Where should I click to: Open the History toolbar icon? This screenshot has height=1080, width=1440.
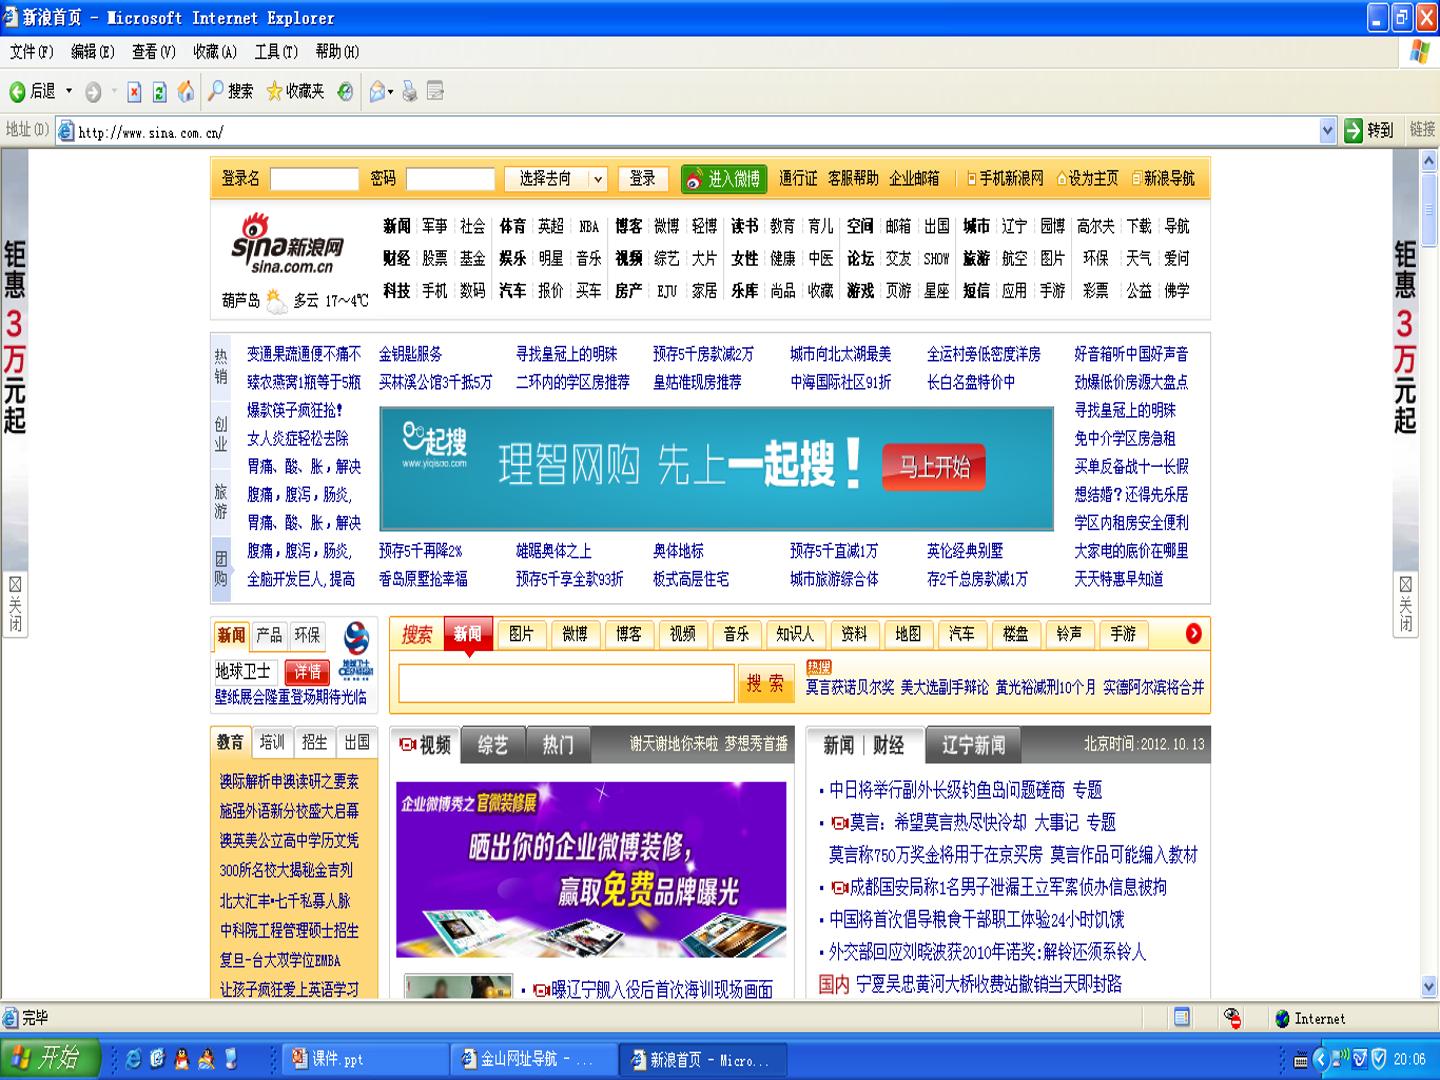coord(345,92)
